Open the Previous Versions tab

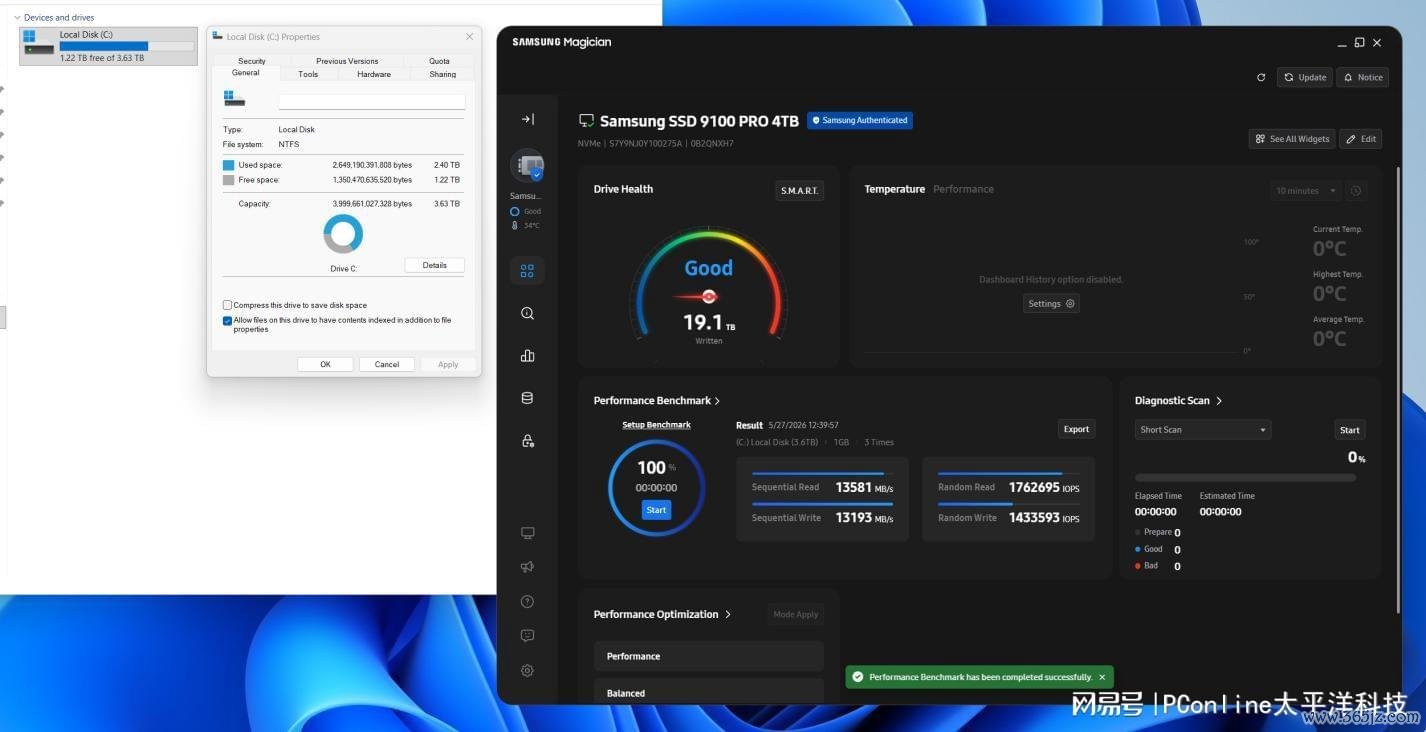coord(347,61)
